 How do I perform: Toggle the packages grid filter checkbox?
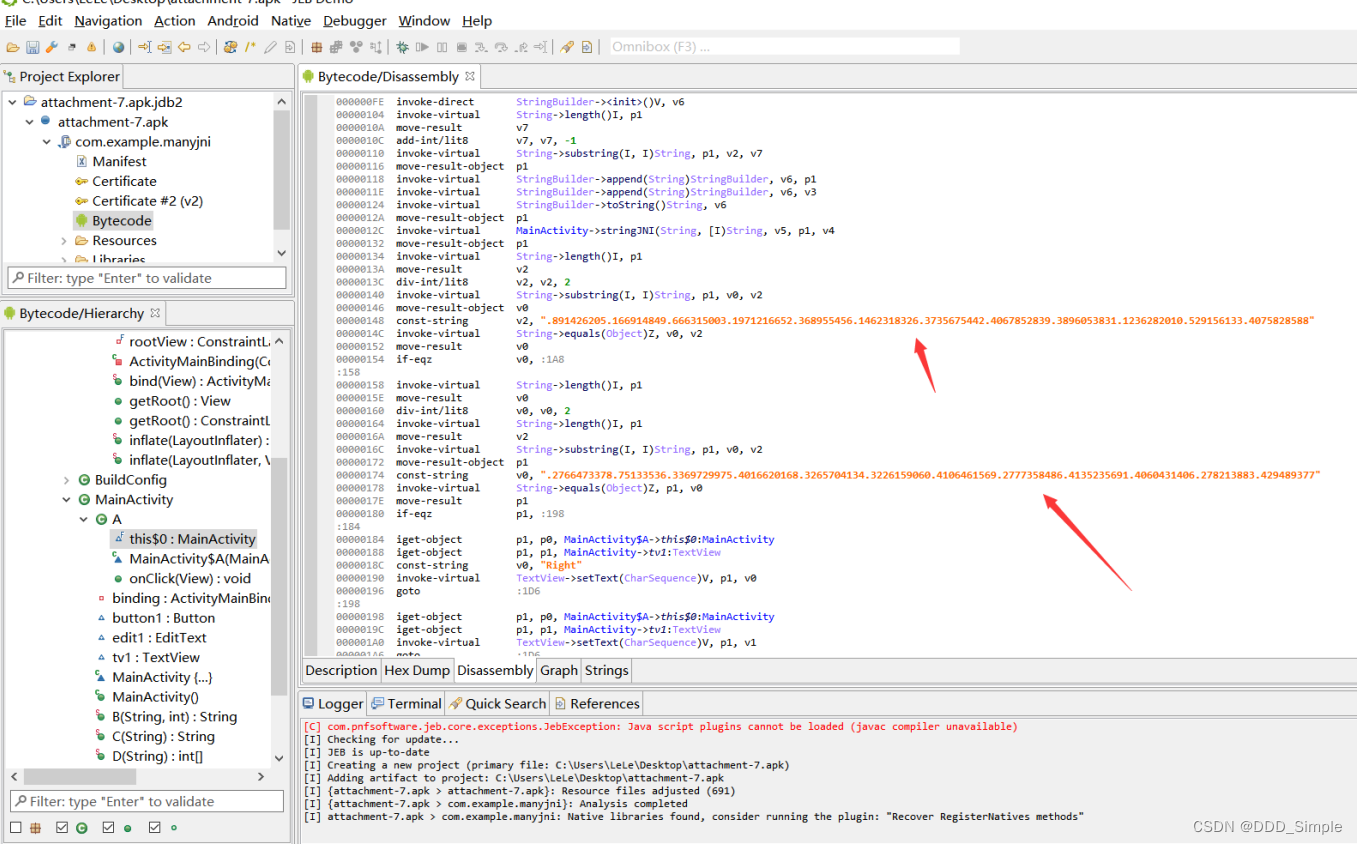tap(15, 828)
